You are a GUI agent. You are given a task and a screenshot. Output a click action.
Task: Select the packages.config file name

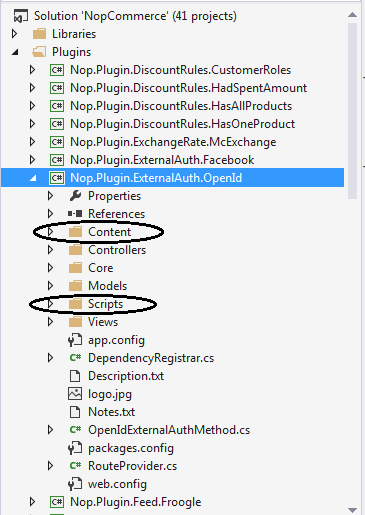tap(131, 448)
